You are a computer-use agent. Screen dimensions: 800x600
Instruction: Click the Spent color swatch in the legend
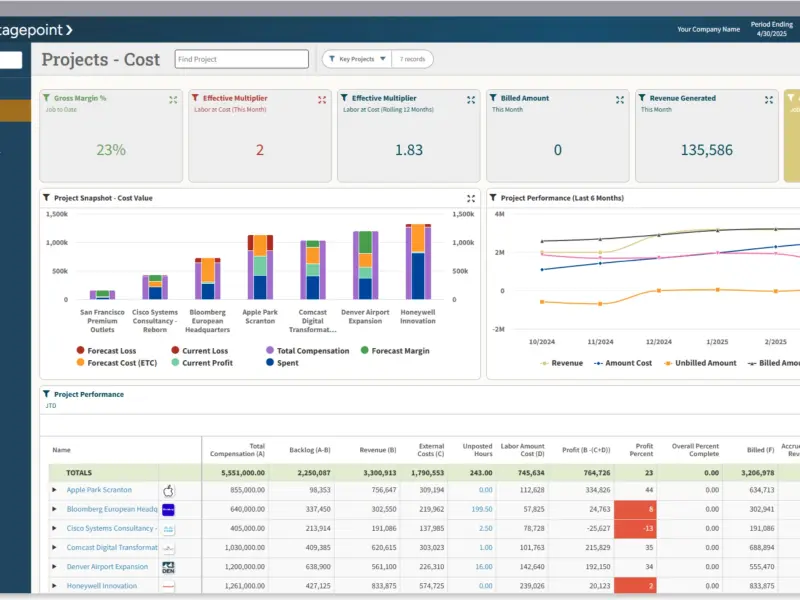[270, 362]
